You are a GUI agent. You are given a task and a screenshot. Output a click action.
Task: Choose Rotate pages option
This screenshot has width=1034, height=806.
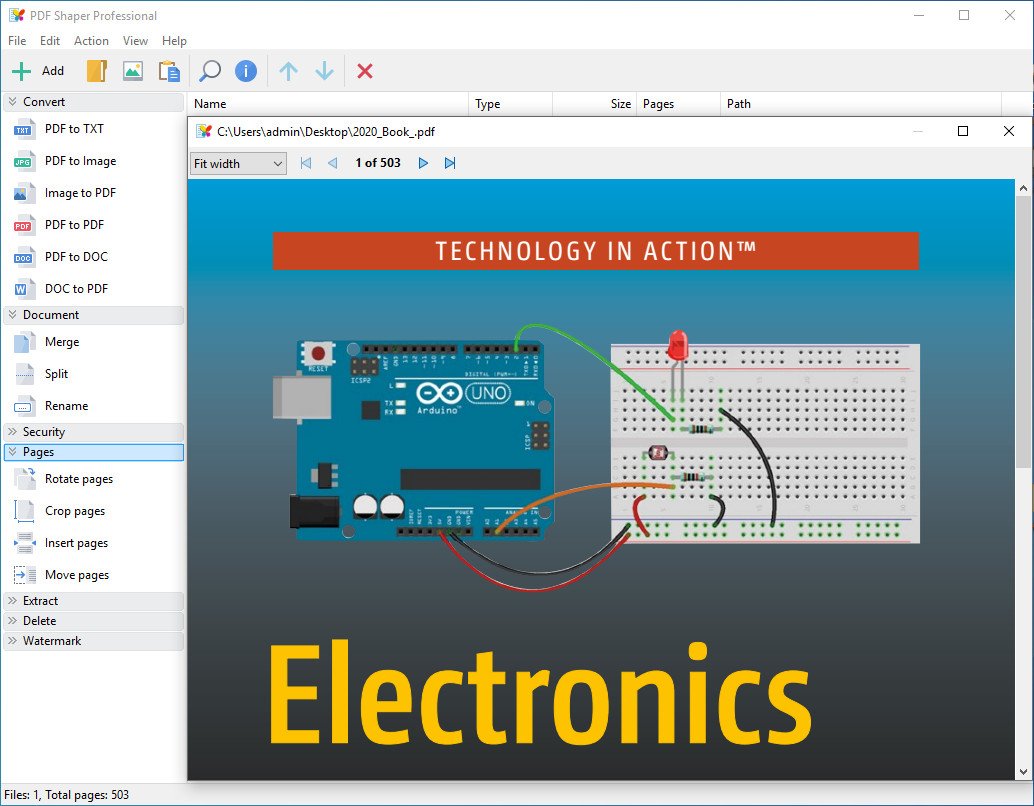[78, 479]
